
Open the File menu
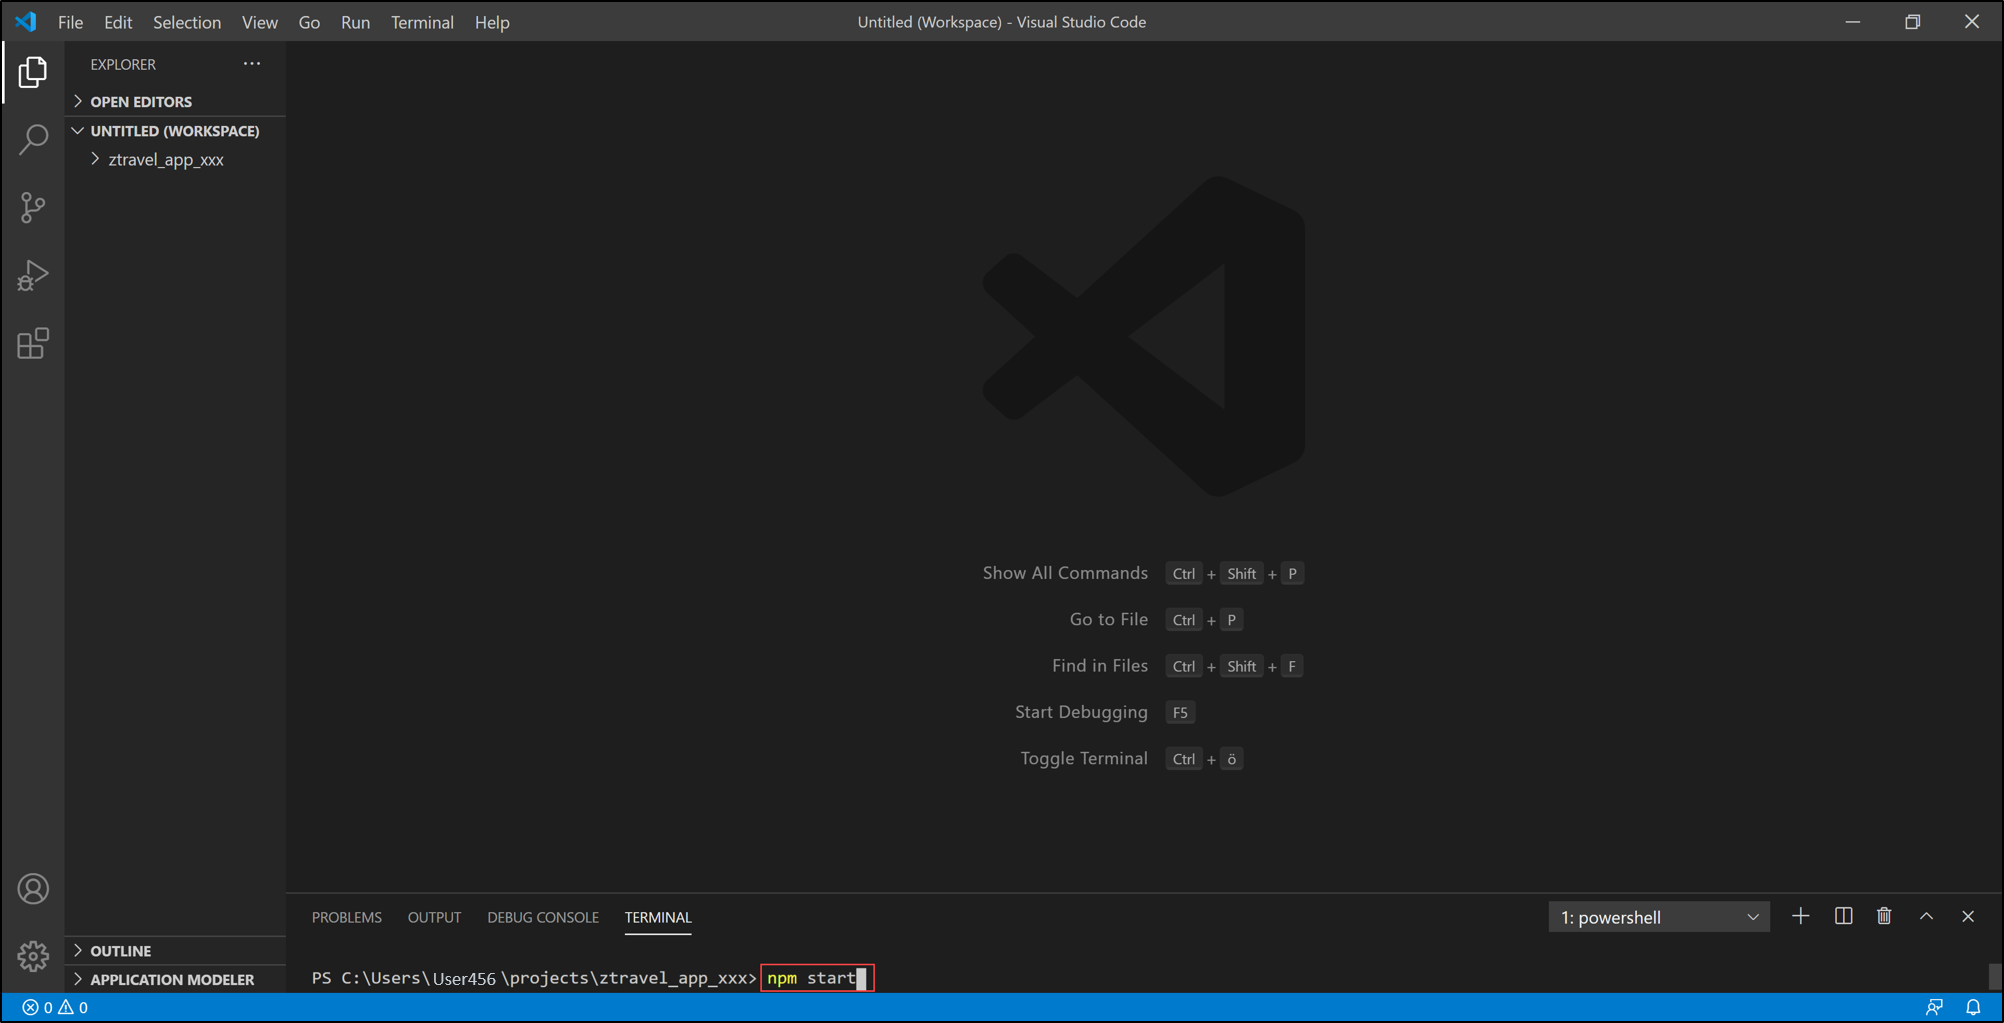(70, 22)
